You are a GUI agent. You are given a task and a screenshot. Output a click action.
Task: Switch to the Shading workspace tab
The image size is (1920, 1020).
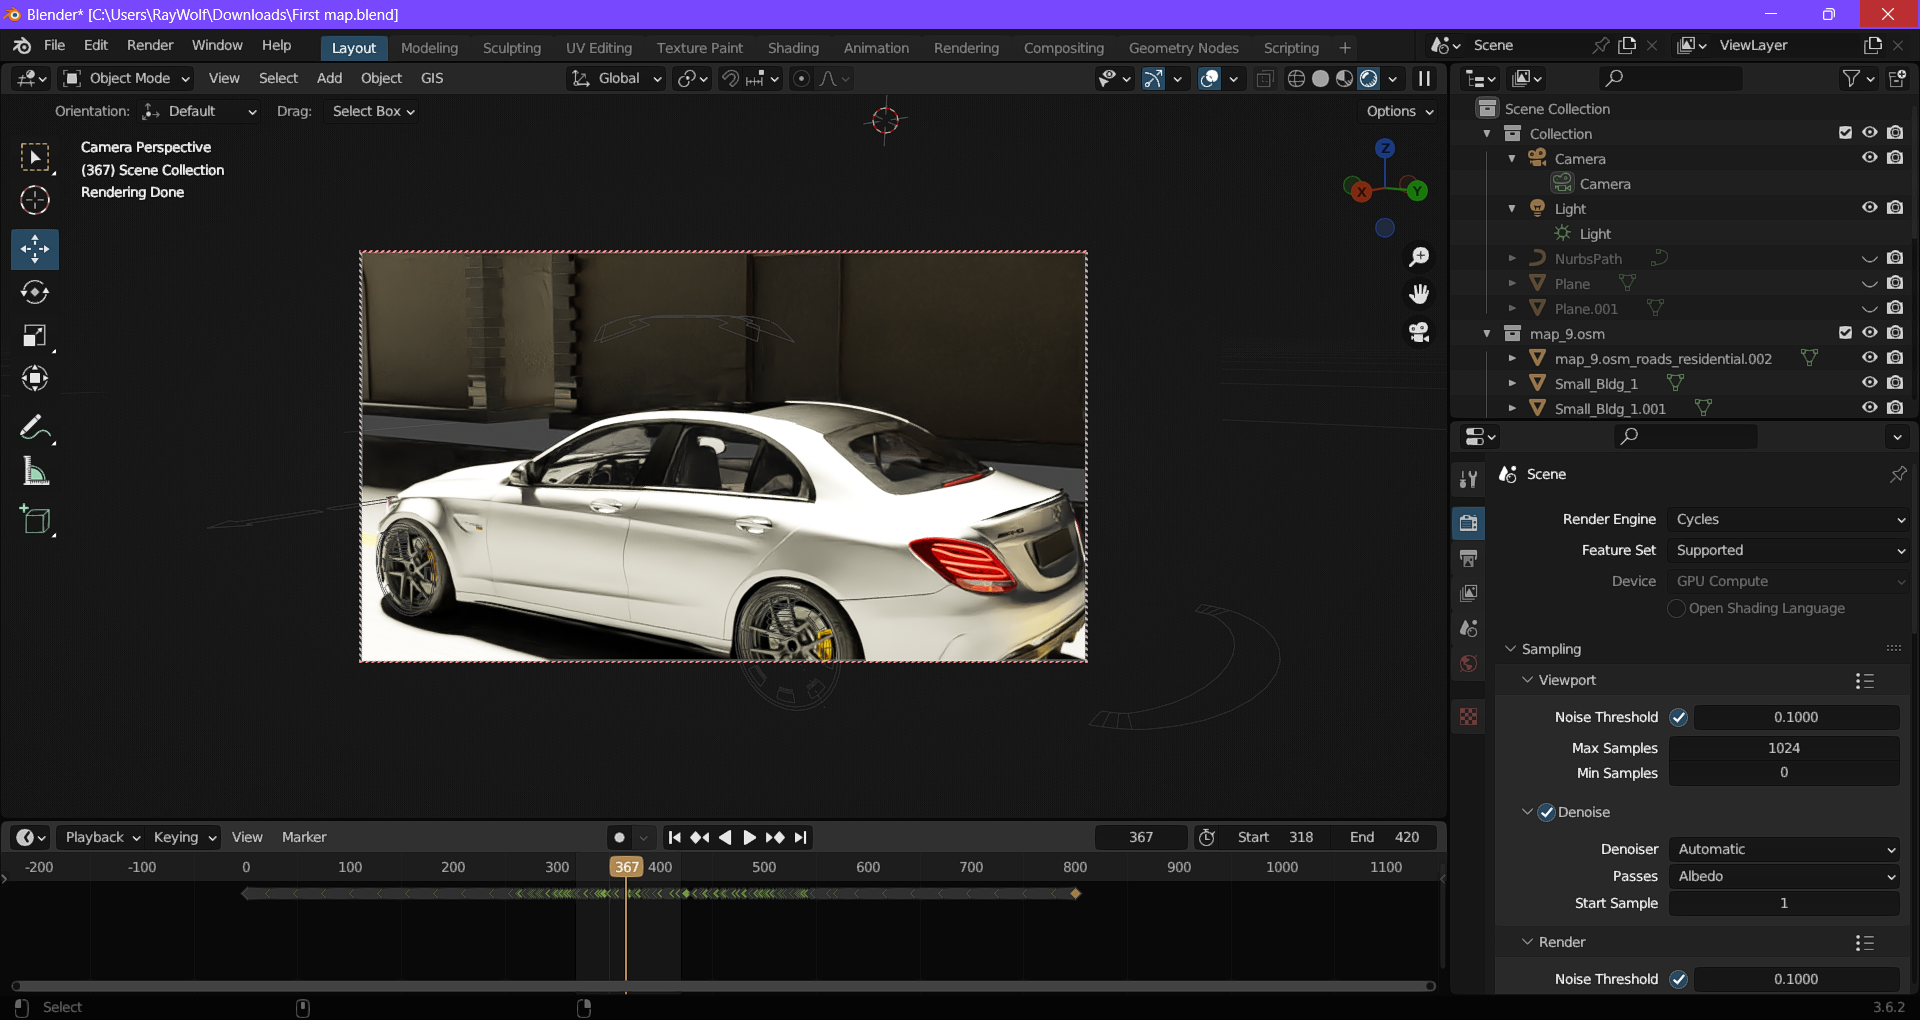793,48
